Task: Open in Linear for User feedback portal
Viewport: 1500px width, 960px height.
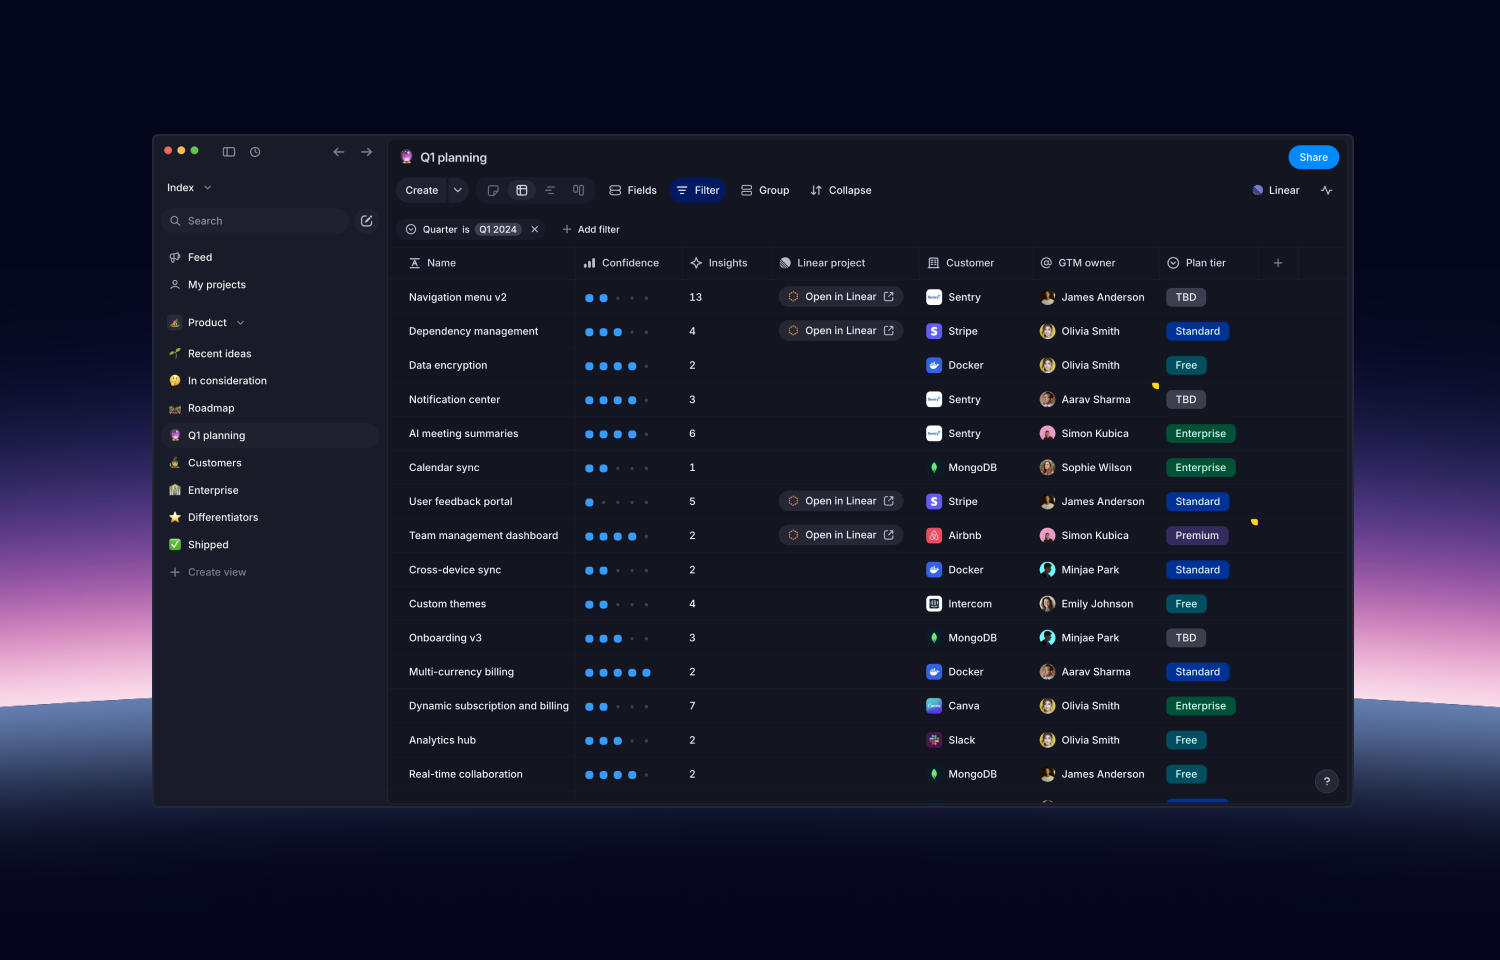Action: [841, 501]
